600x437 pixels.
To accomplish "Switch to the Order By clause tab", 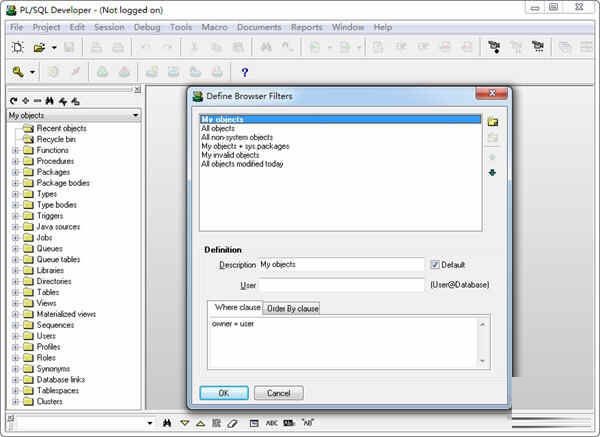I will click(292, 308).
